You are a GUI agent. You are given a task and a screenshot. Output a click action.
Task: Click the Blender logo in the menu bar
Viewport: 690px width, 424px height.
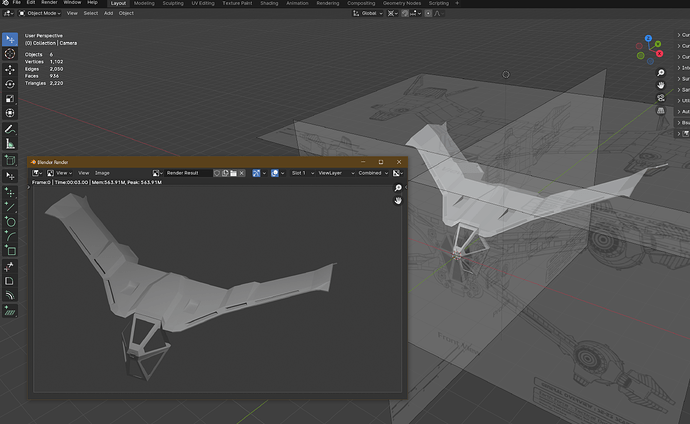click(x=5, y=3)
